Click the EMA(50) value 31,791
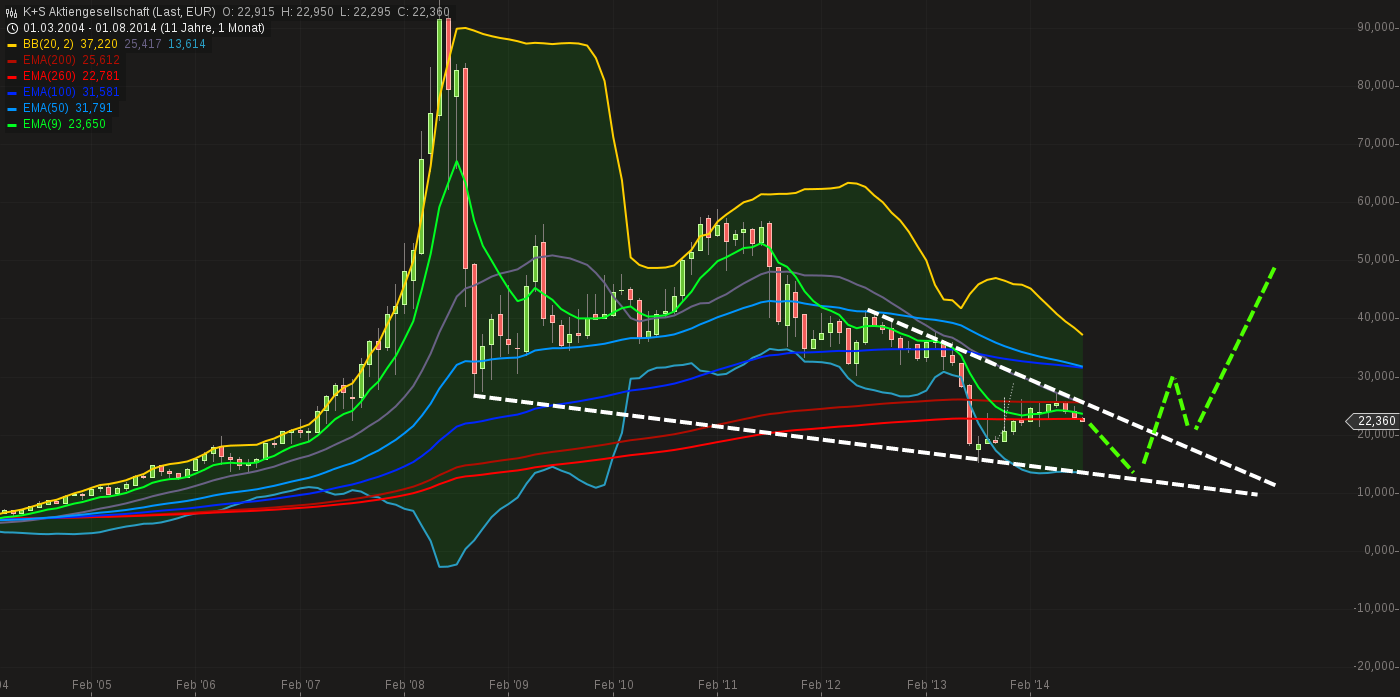The width and height of the screenshot is (1400, 697). pos(94,108)
